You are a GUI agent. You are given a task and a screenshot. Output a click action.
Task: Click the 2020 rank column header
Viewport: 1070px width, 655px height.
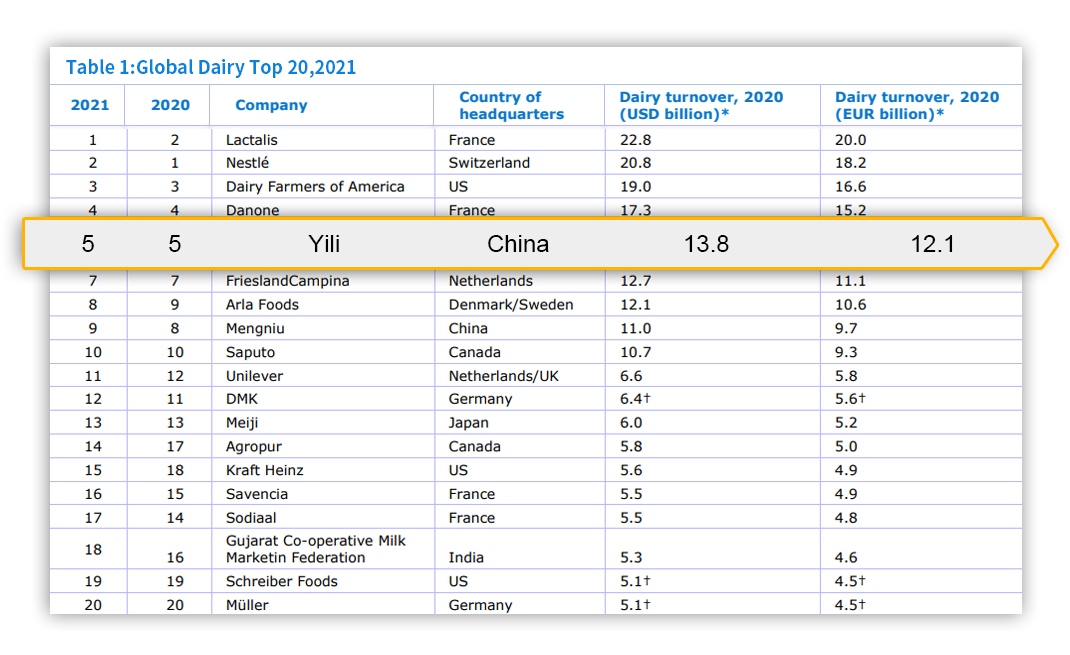[170, 105]
